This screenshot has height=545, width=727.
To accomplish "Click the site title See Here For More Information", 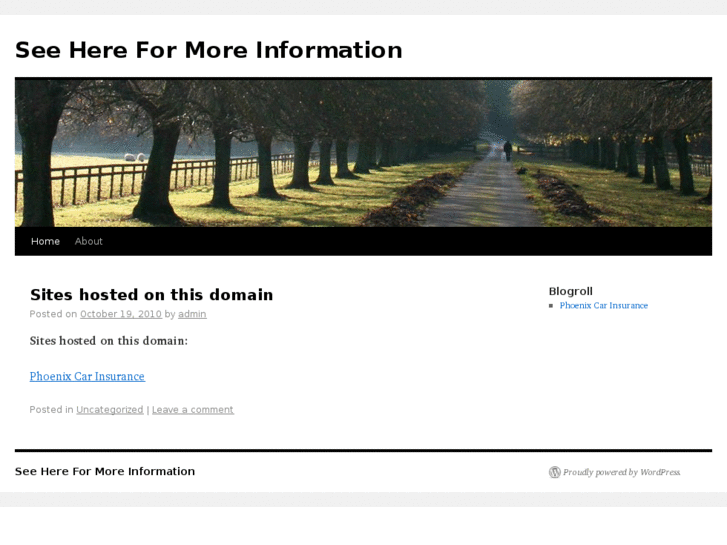I will (x=209, y=50).
